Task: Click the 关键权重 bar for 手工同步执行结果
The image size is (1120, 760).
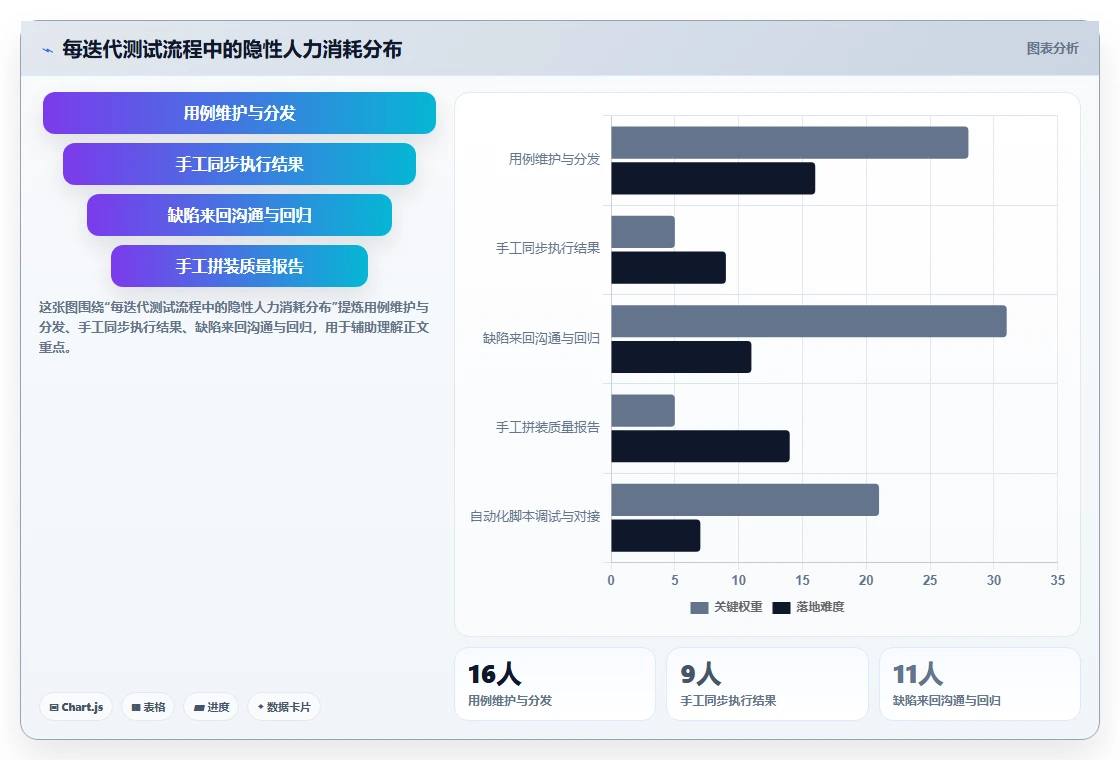Action: point(643,232)
